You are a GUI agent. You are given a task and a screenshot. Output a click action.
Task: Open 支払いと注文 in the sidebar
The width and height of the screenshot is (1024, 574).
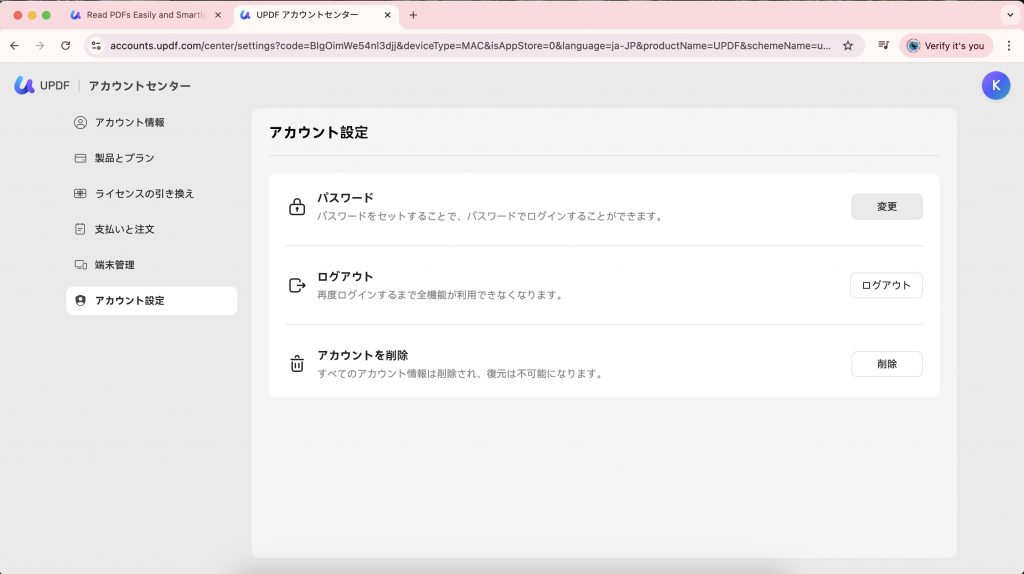(152, 229)
